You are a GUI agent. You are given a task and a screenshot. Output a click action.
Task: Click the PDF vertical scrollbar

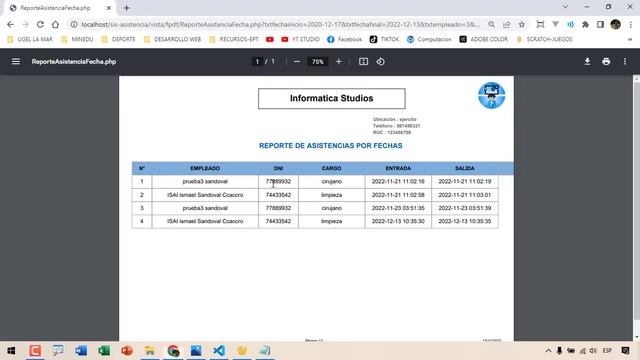[636, 200]
